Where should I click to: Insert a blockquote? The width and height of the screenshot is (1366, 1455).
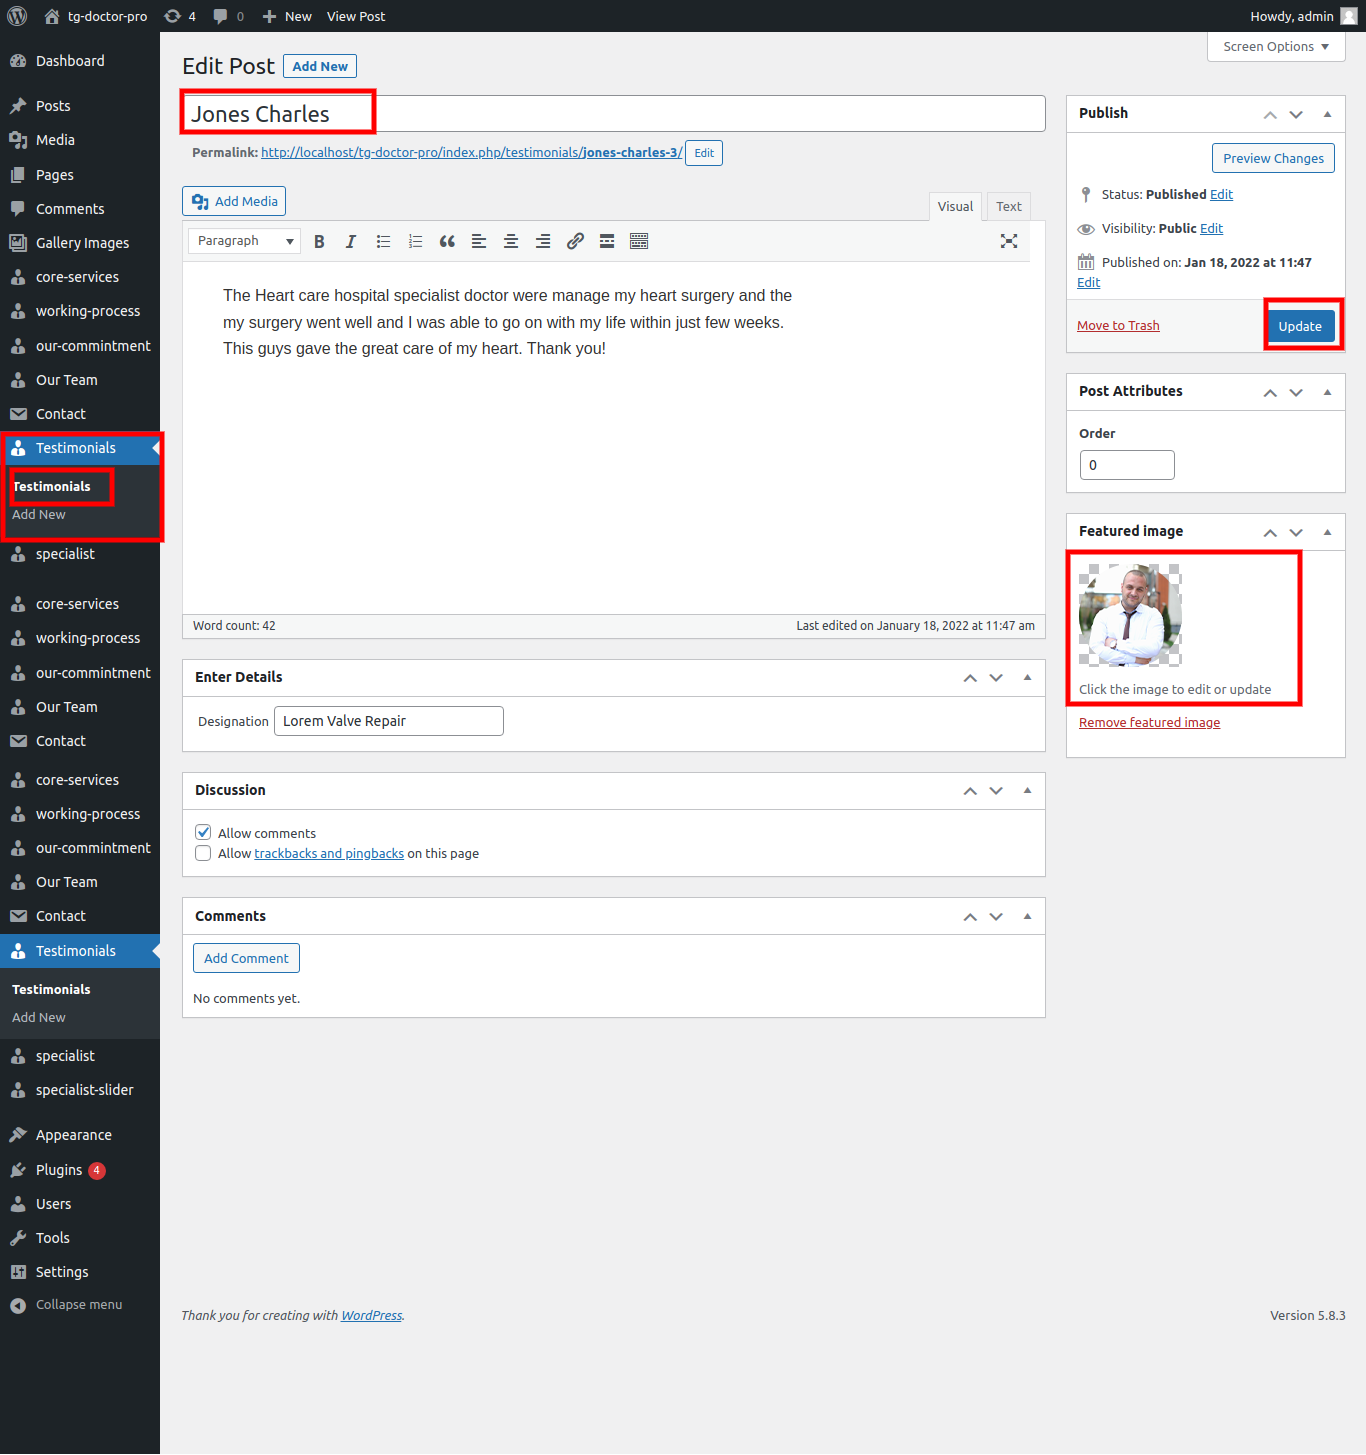click(x=447, y=242)
